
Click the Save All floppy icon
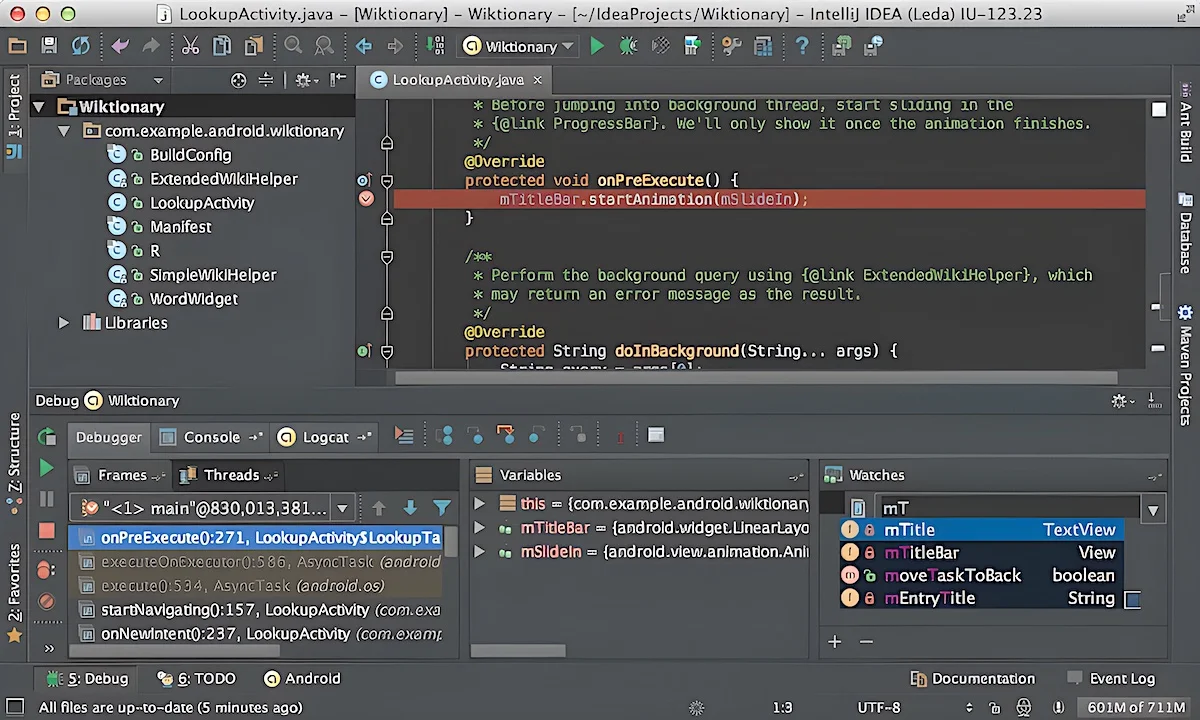click(x=49, y=46)
